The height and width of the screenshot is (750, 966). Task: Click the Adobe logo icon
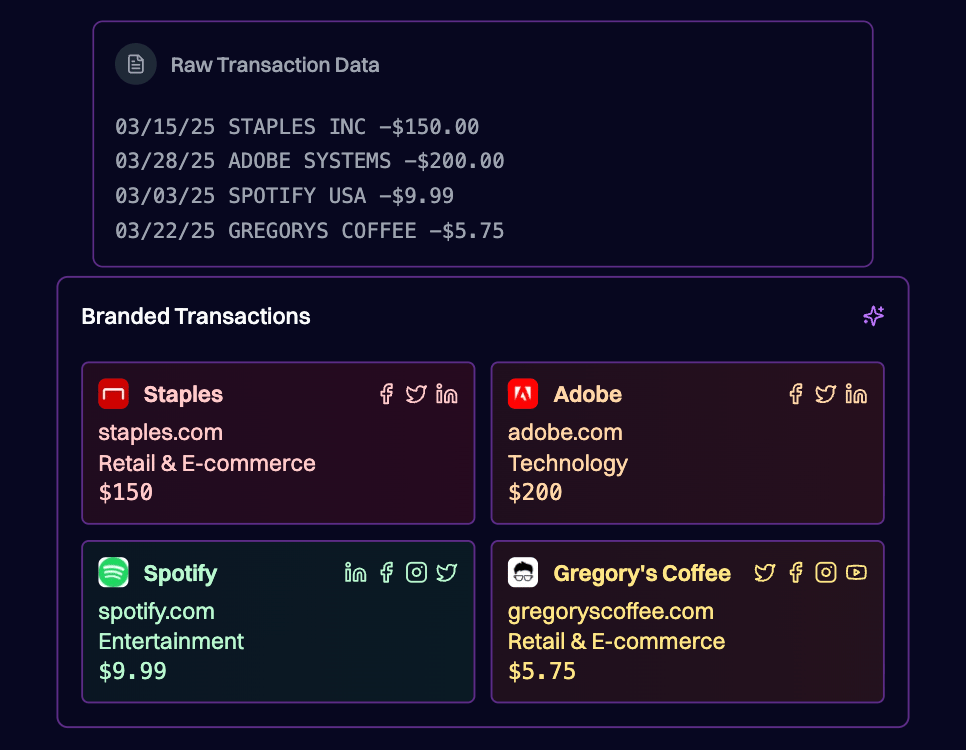pyautogui.click(x=523, y=394)
